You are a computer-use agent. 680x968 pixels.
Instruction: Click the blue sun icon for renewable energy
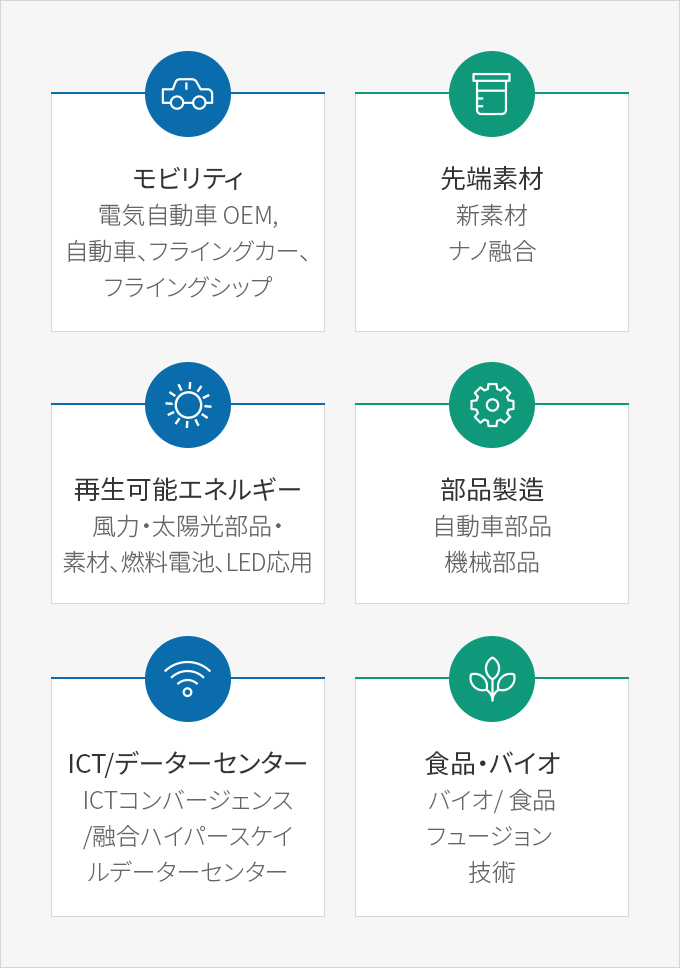coord(188,405)
